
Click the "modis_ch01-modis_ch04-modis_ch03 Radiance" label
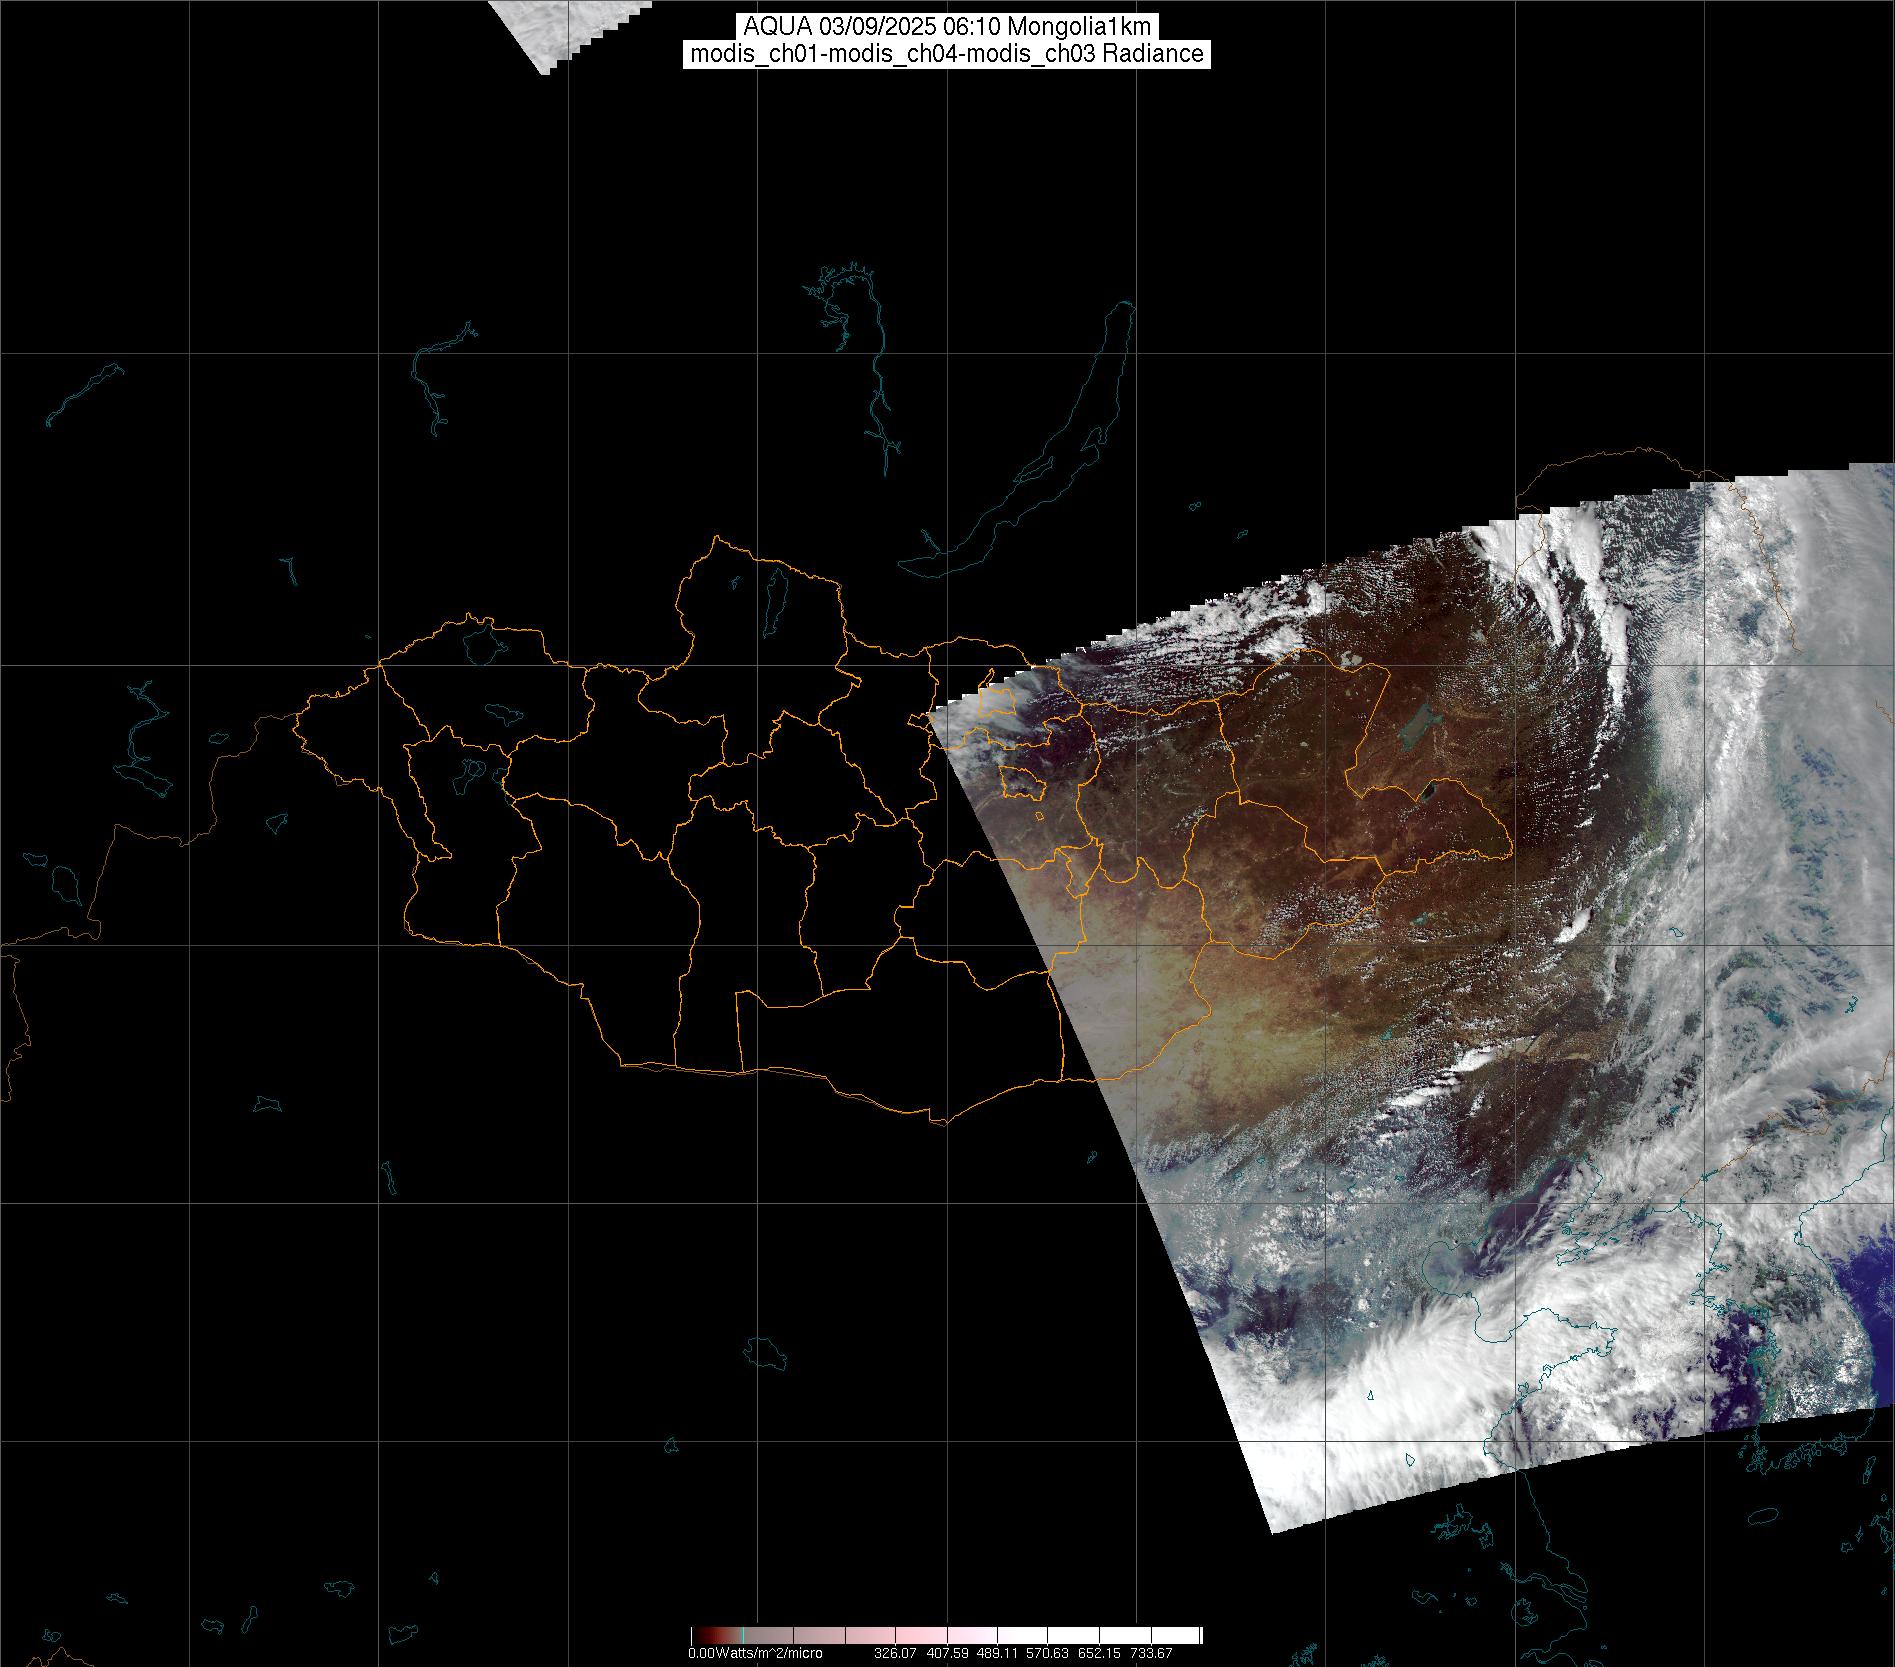(947, 54)
